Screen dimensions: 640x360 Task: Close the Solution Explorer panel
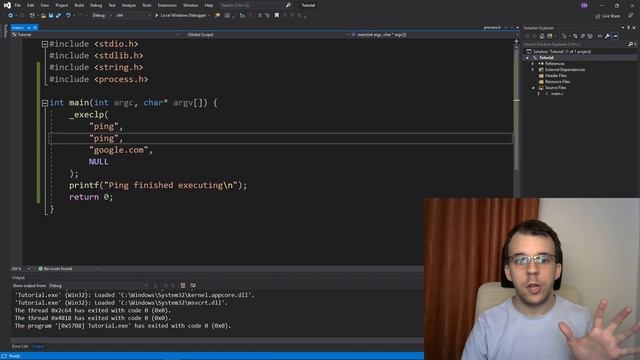pos(634,28)
